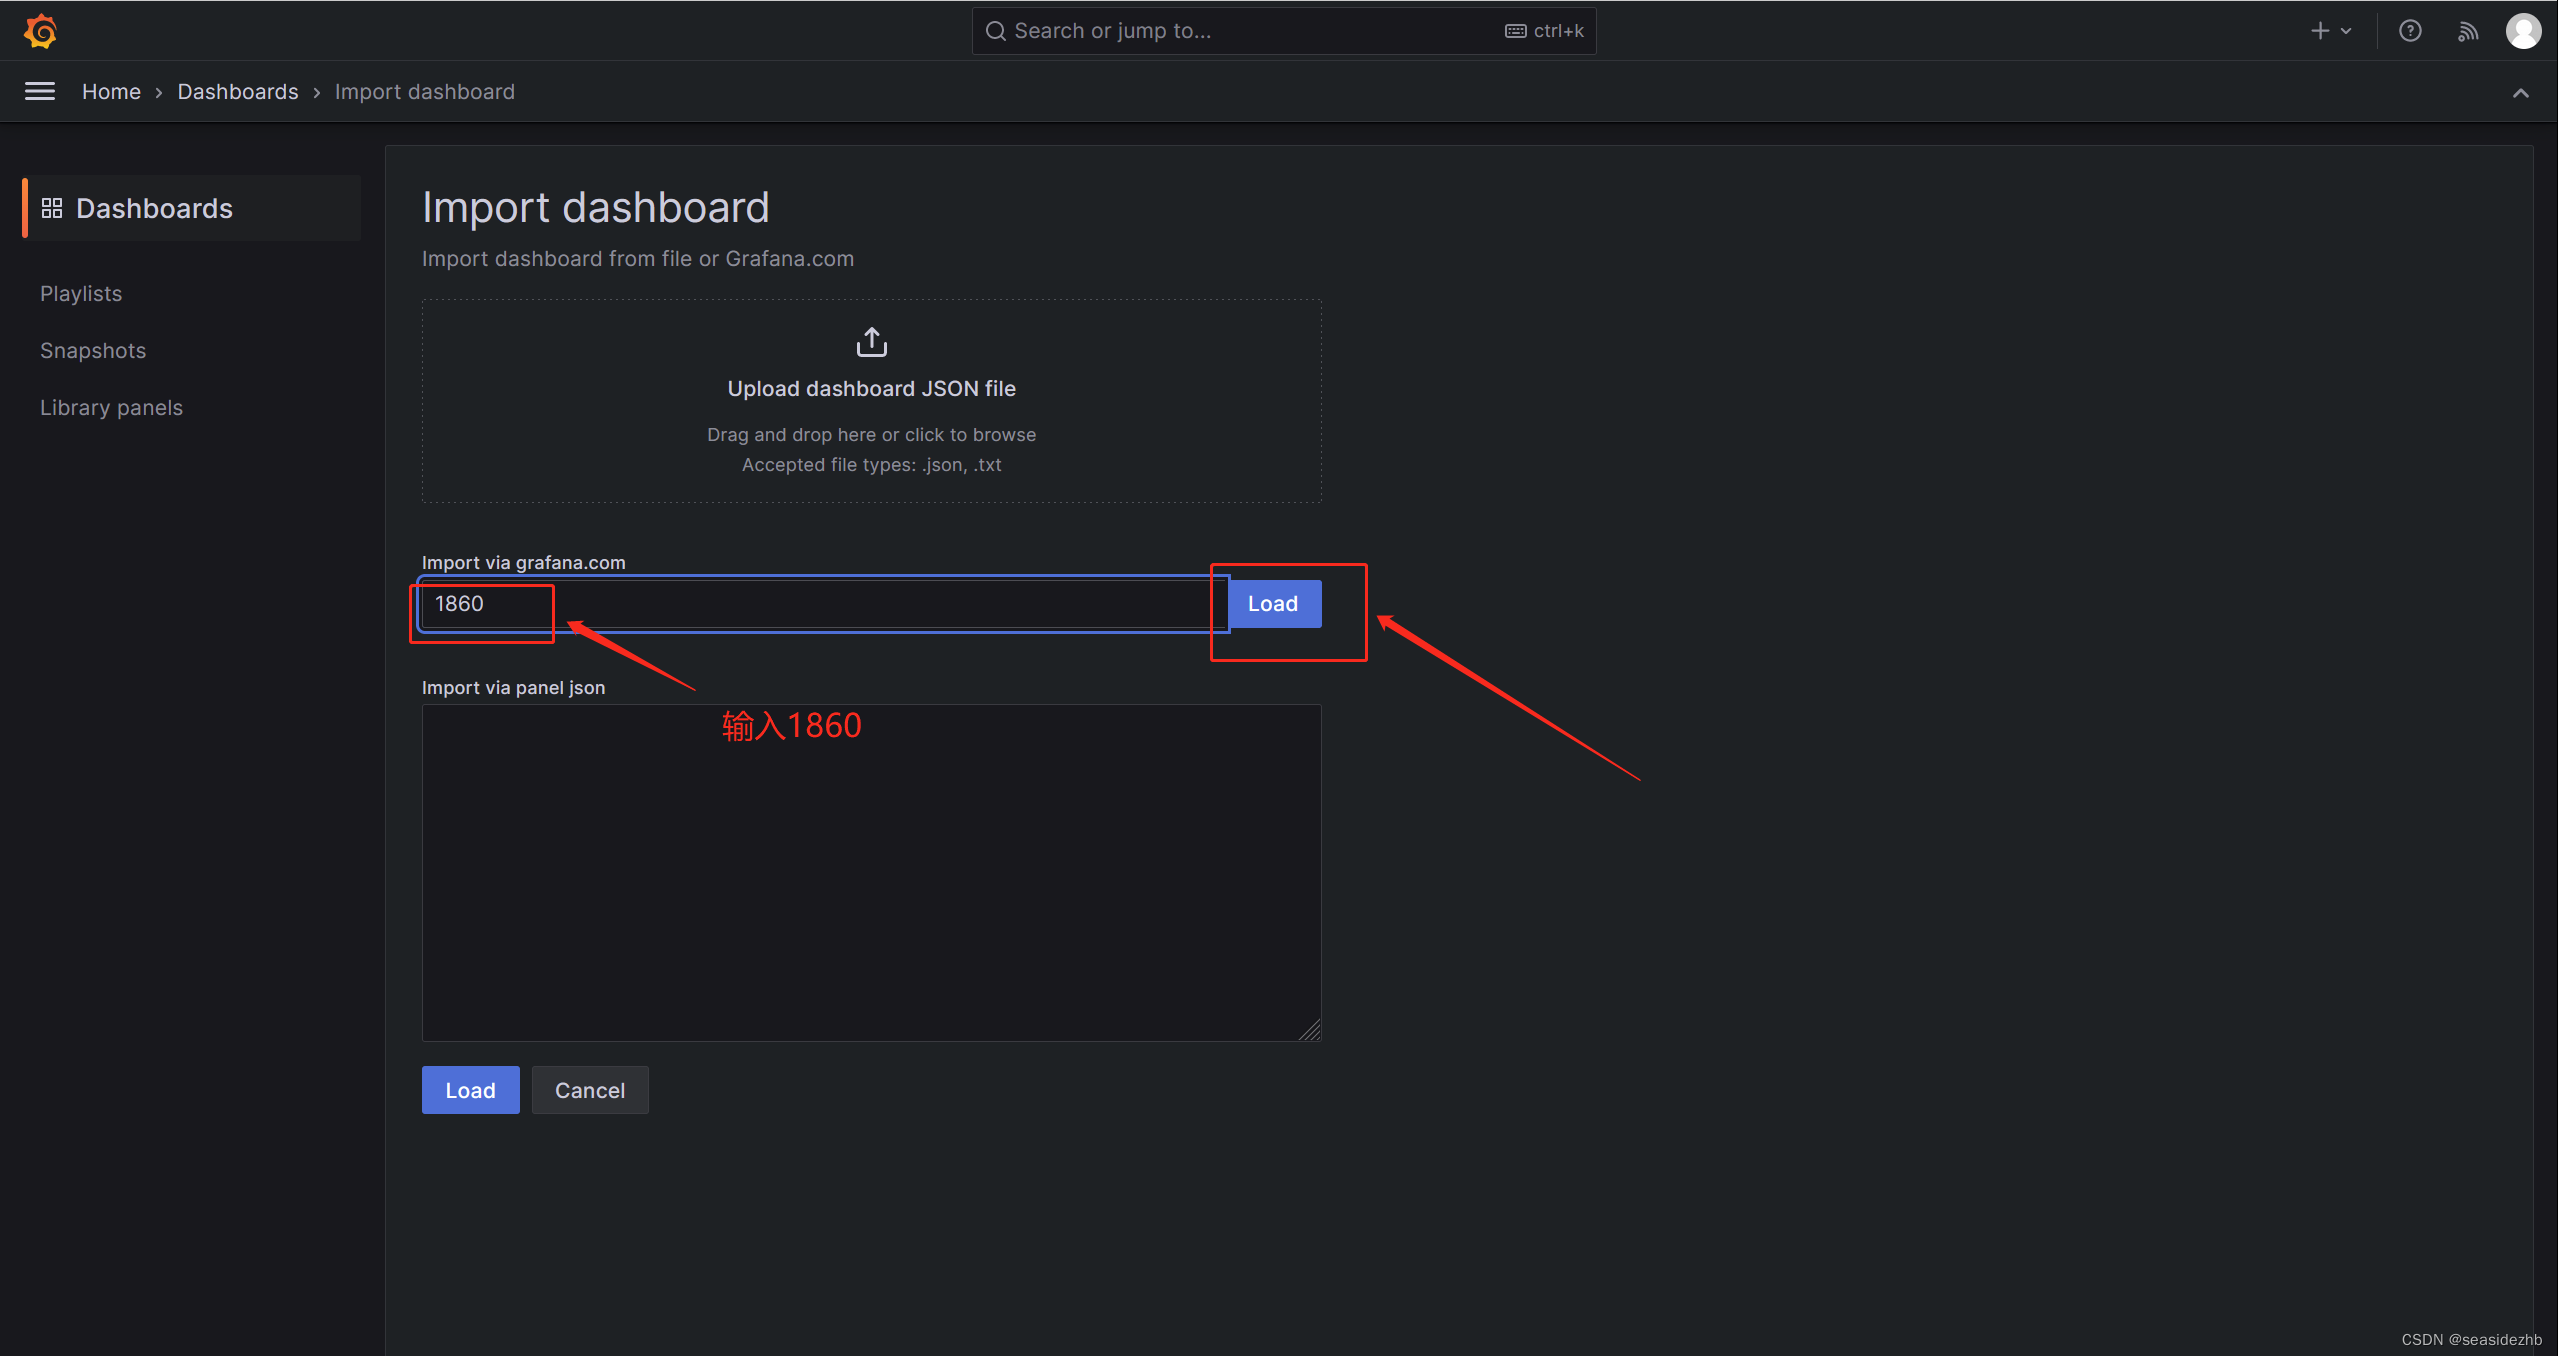Collapse the top navigation bar chevron

pyautogui.click(x=2521, y=93)
